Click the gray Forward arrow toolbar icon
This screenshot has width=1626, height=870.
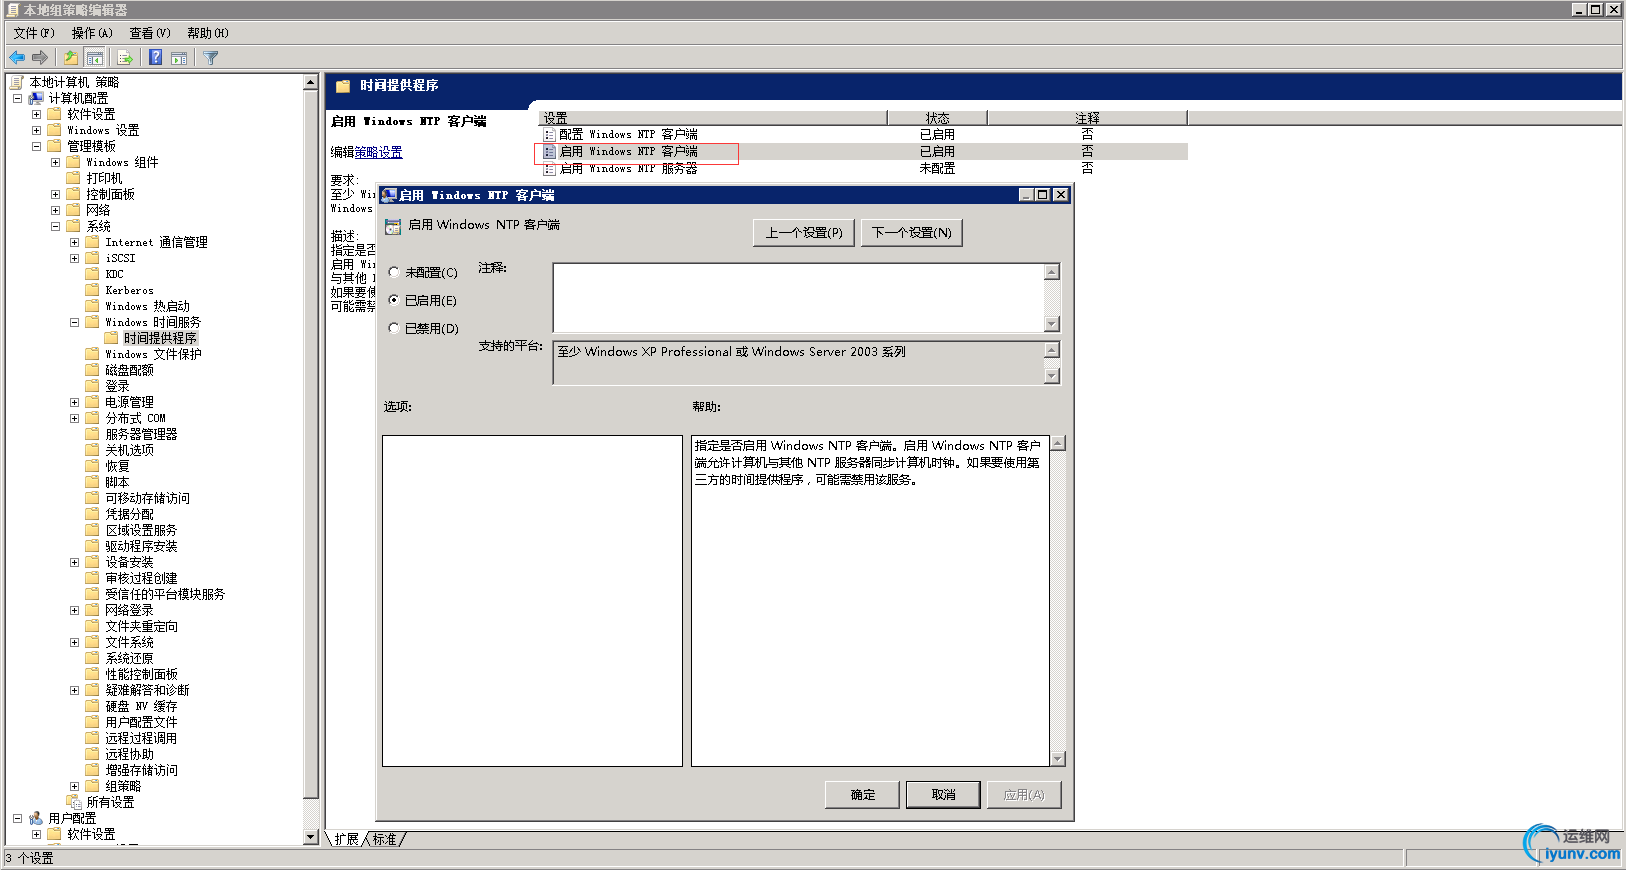click(40, 58)
